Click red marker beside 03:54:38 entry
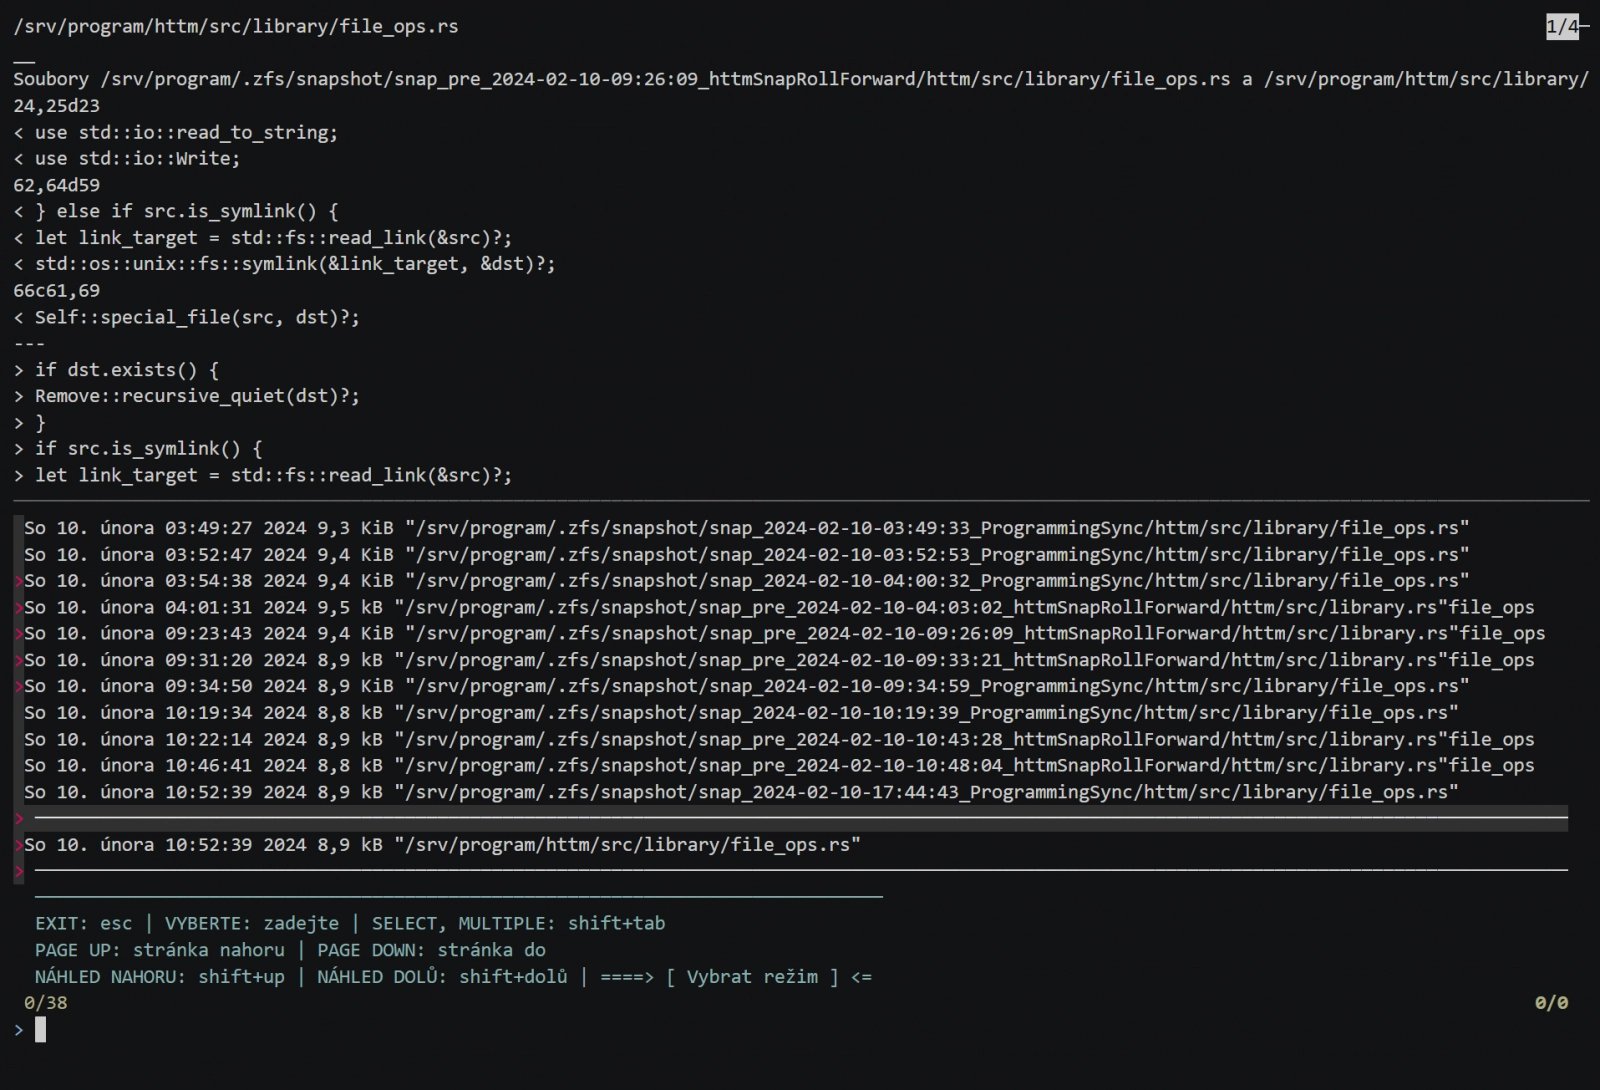This screenshot has height=1090, width=1600. point(18,581)
